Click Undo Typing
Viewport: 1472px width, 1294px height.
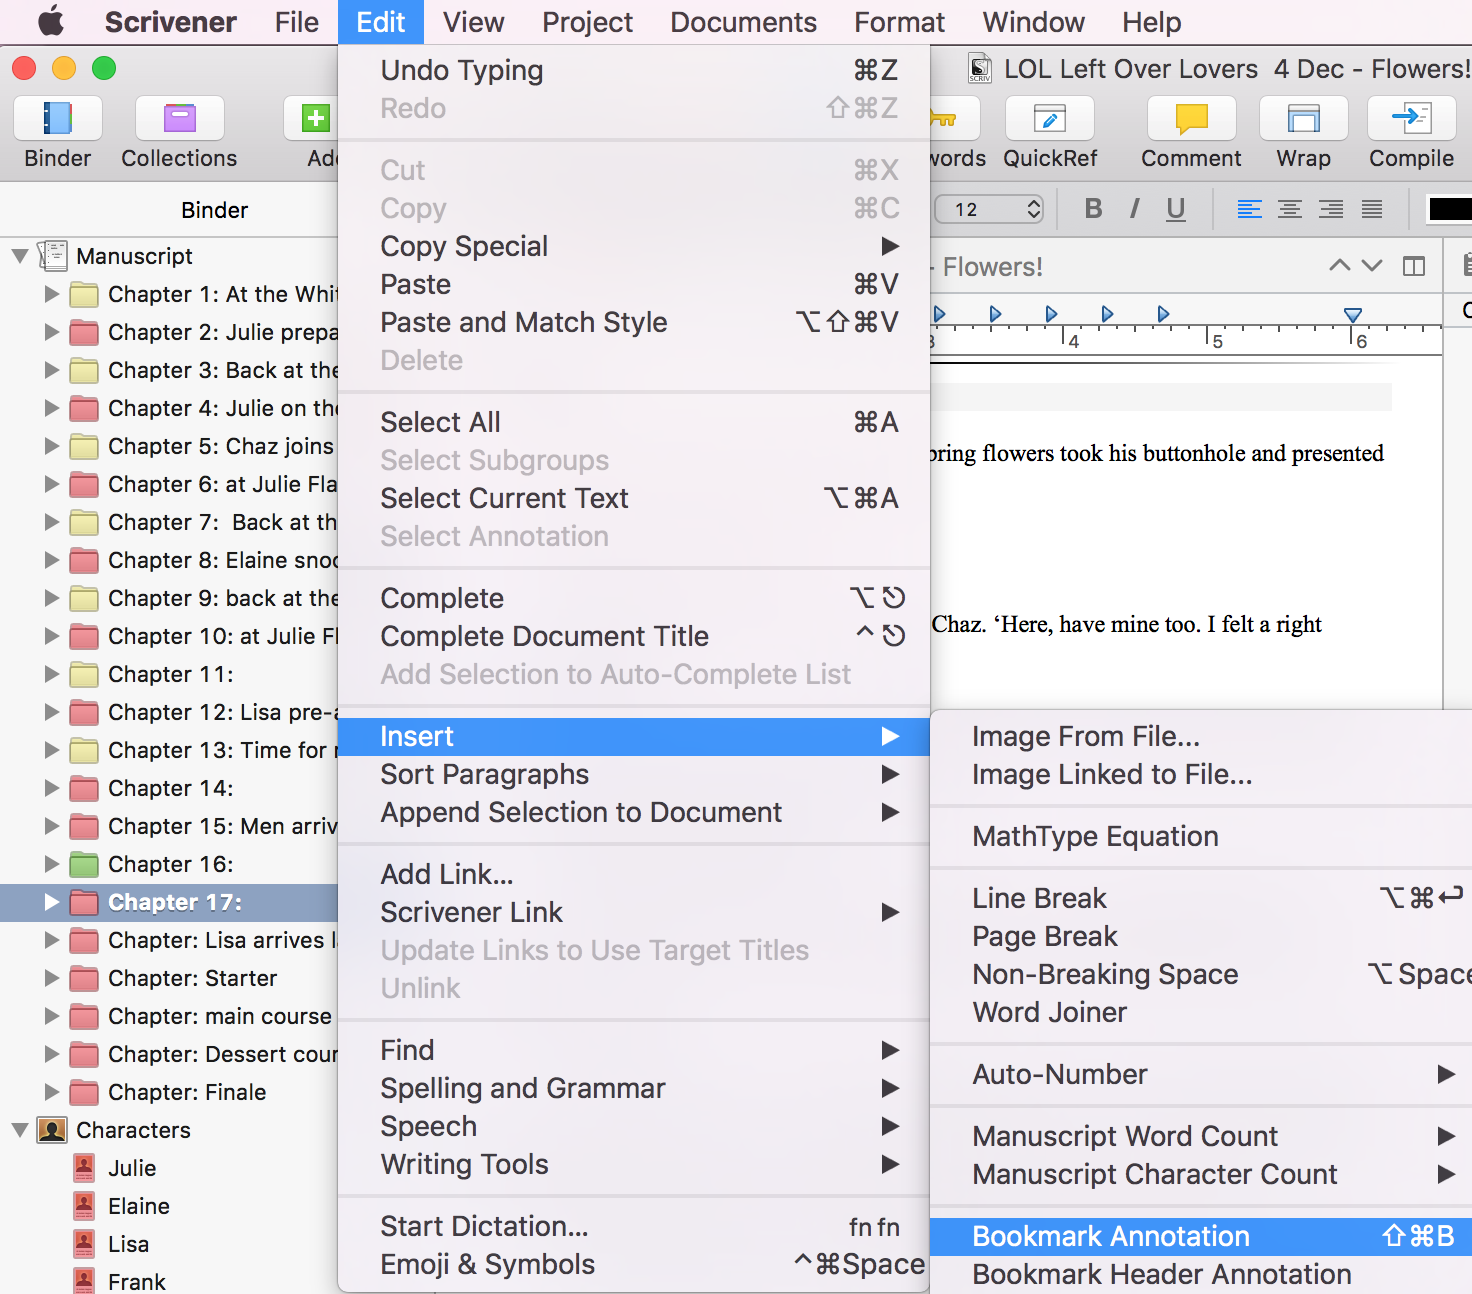click(x=634, y=70)
